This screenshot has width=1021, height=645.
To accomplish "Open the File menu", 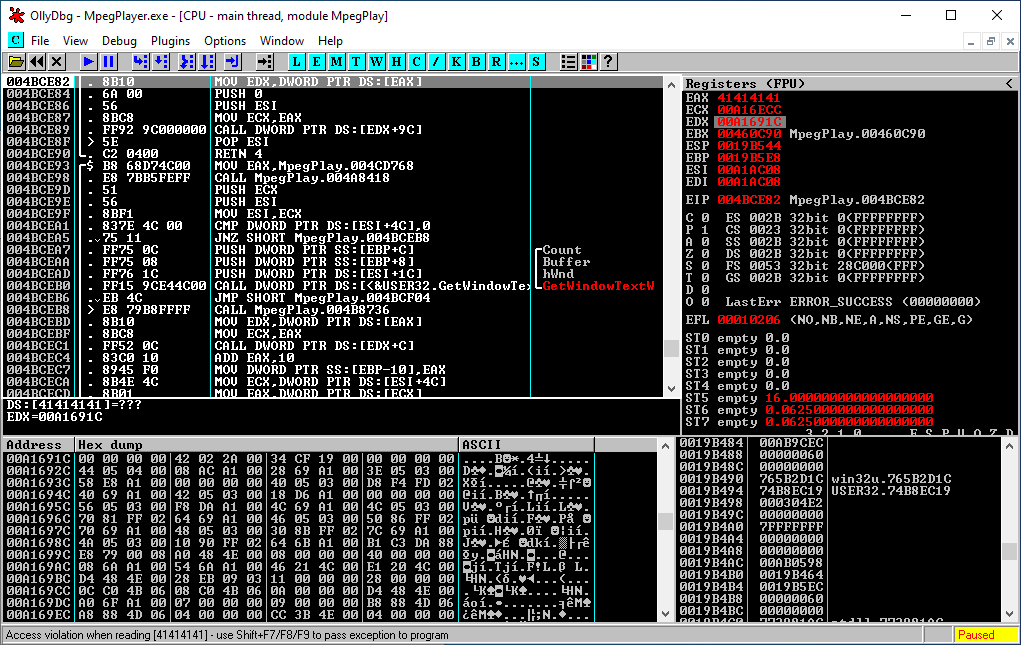I will pos(40,40).
